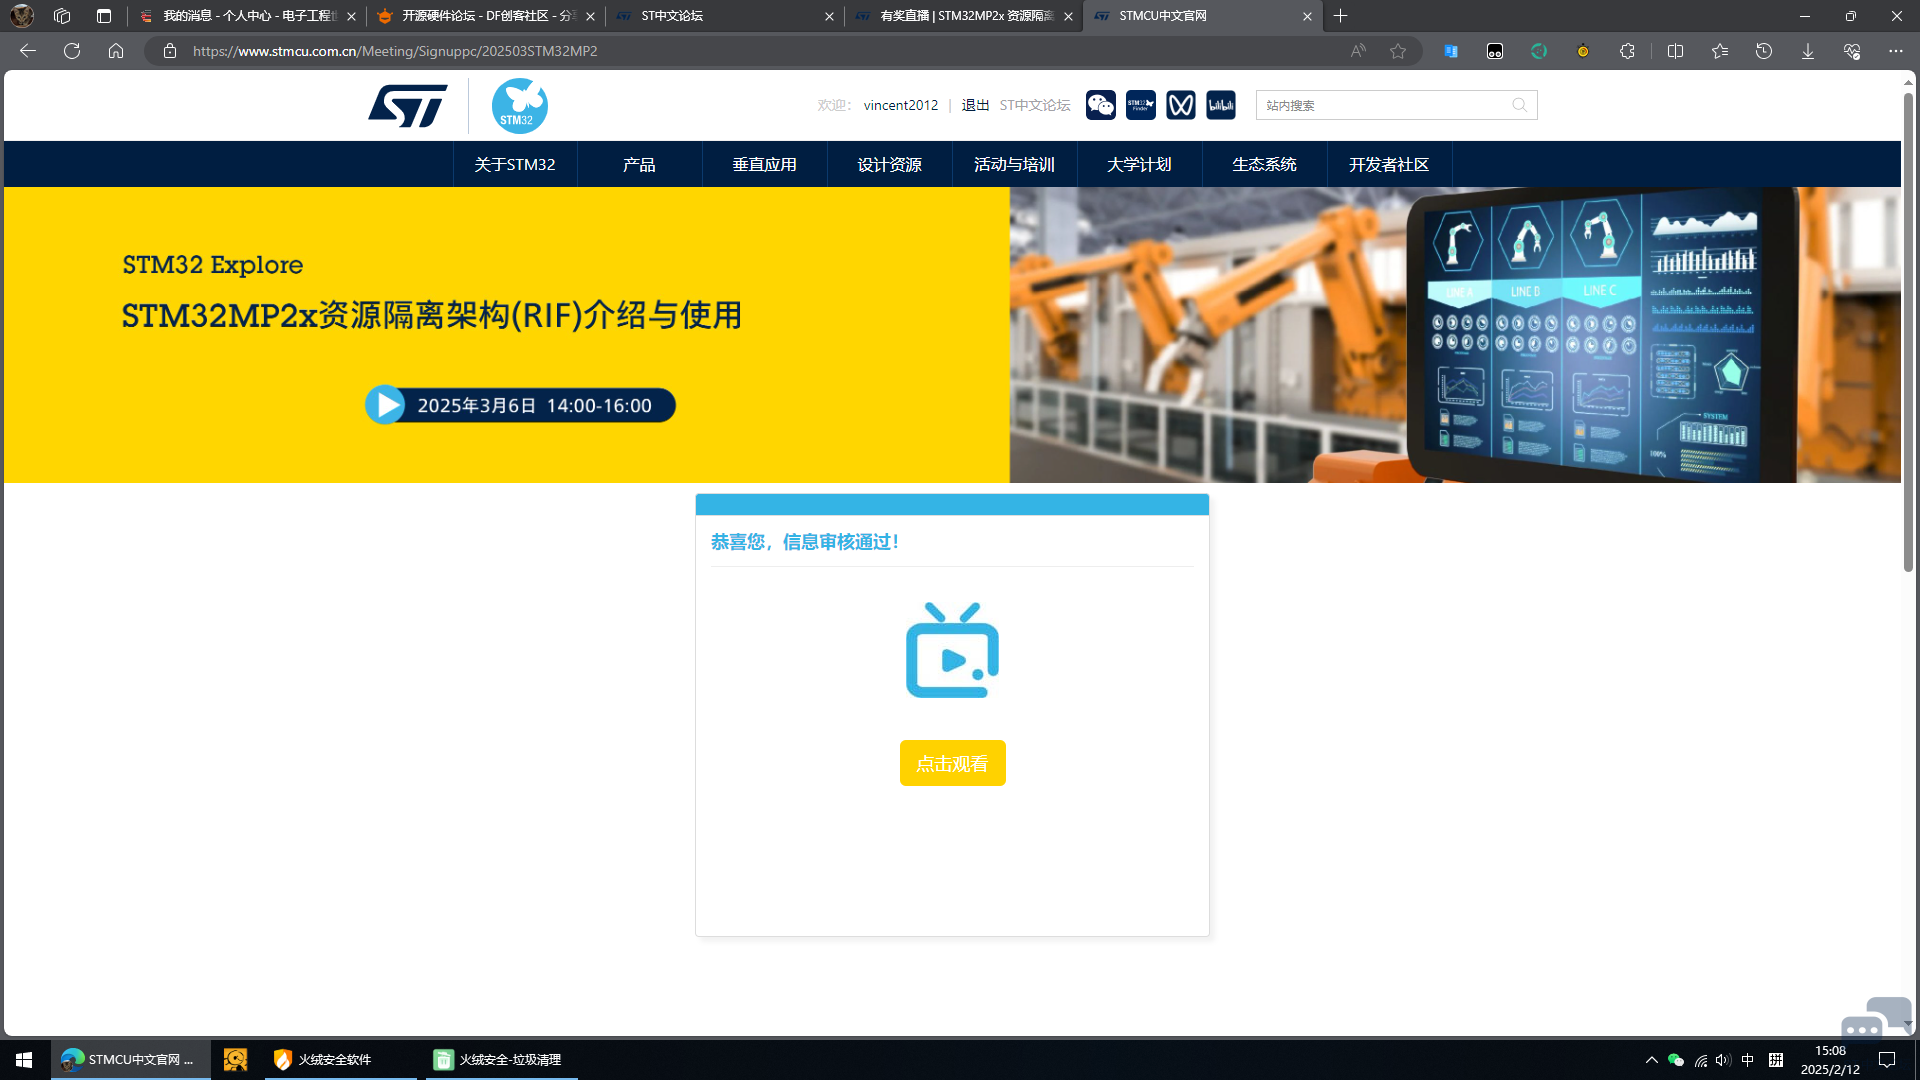Screen dimensions: 1920x1080
Task: Click the 退出 logout link
Action: [975, 105]
